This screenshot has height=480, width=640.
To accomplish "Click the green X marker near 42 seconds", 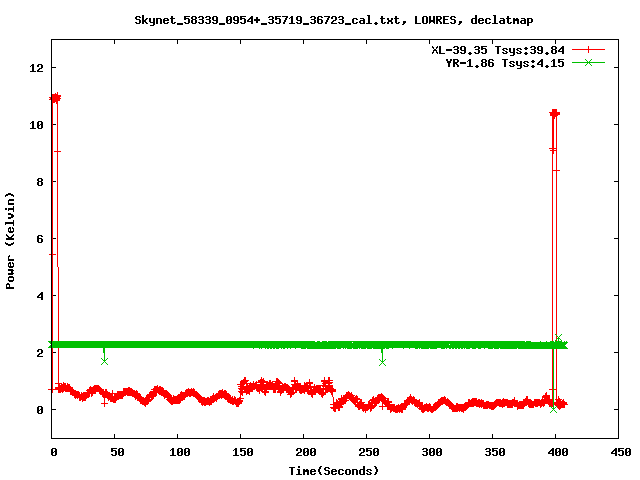I will pyautogui.click(x=104, y=361).
